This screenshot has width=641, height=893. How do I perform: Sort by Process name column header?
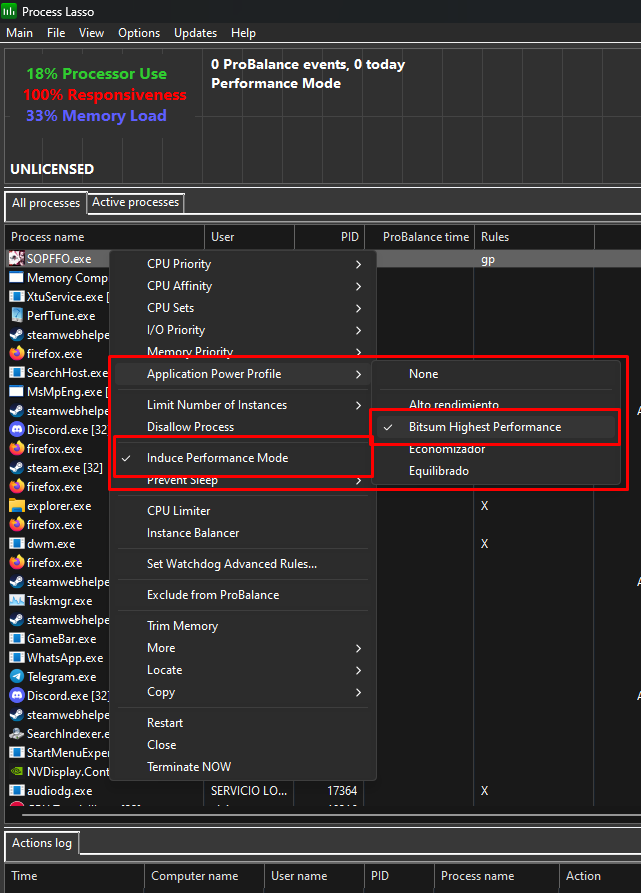click(105, 237)
